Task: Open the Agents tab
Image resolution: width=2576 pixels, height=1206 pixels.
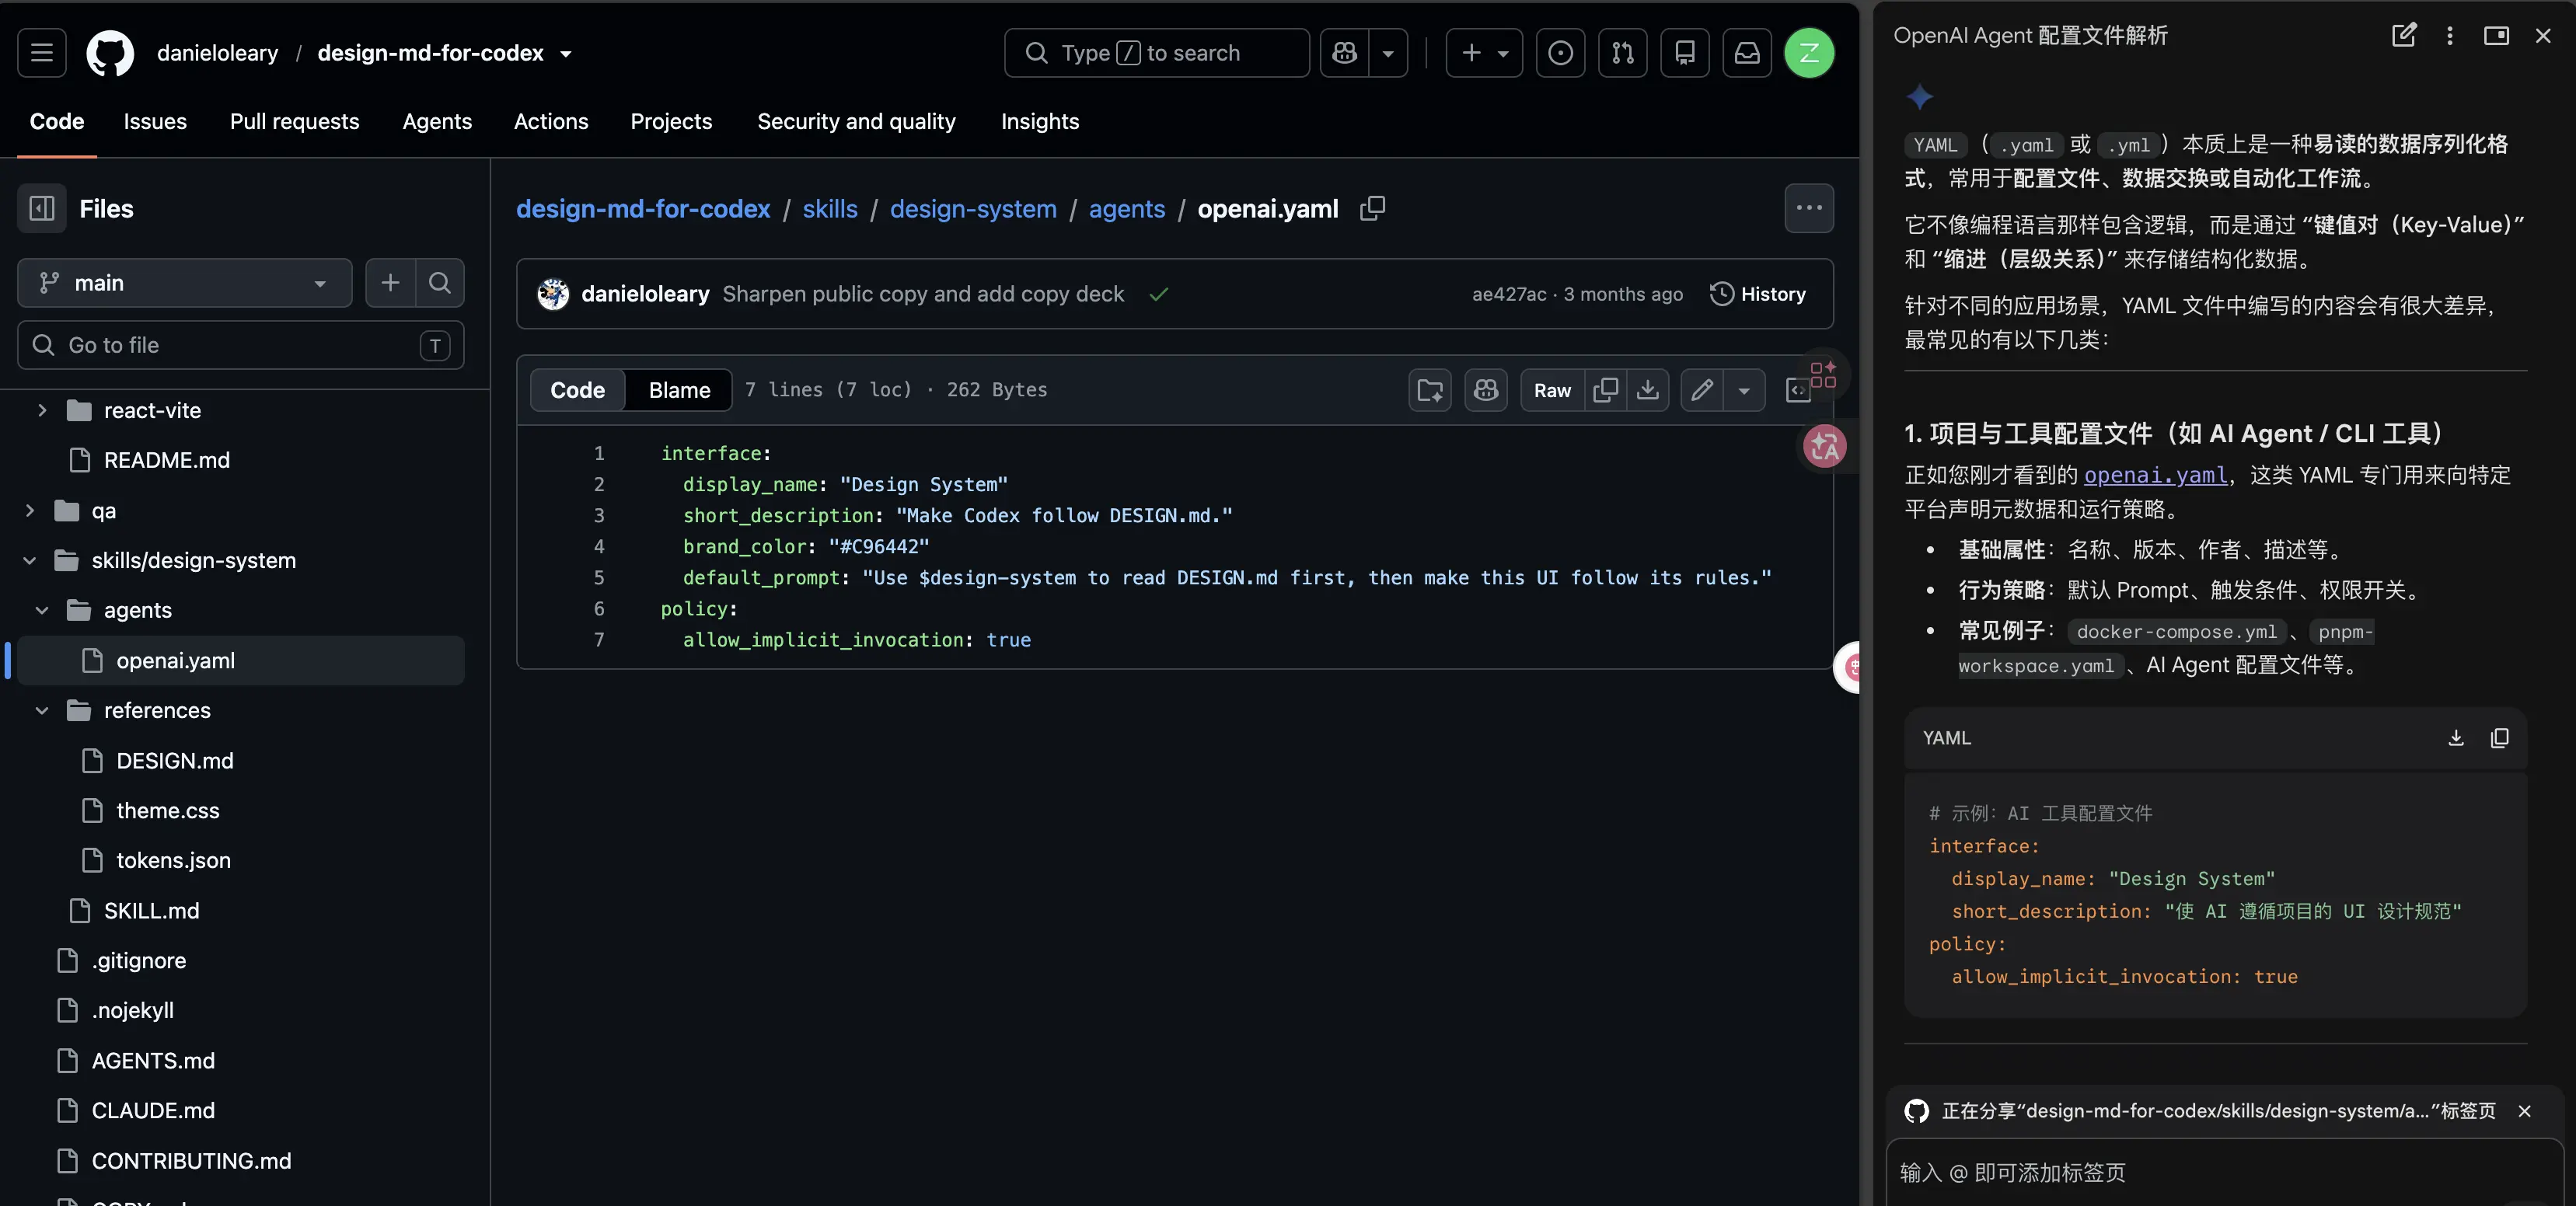Action: (x=437, y=121)
